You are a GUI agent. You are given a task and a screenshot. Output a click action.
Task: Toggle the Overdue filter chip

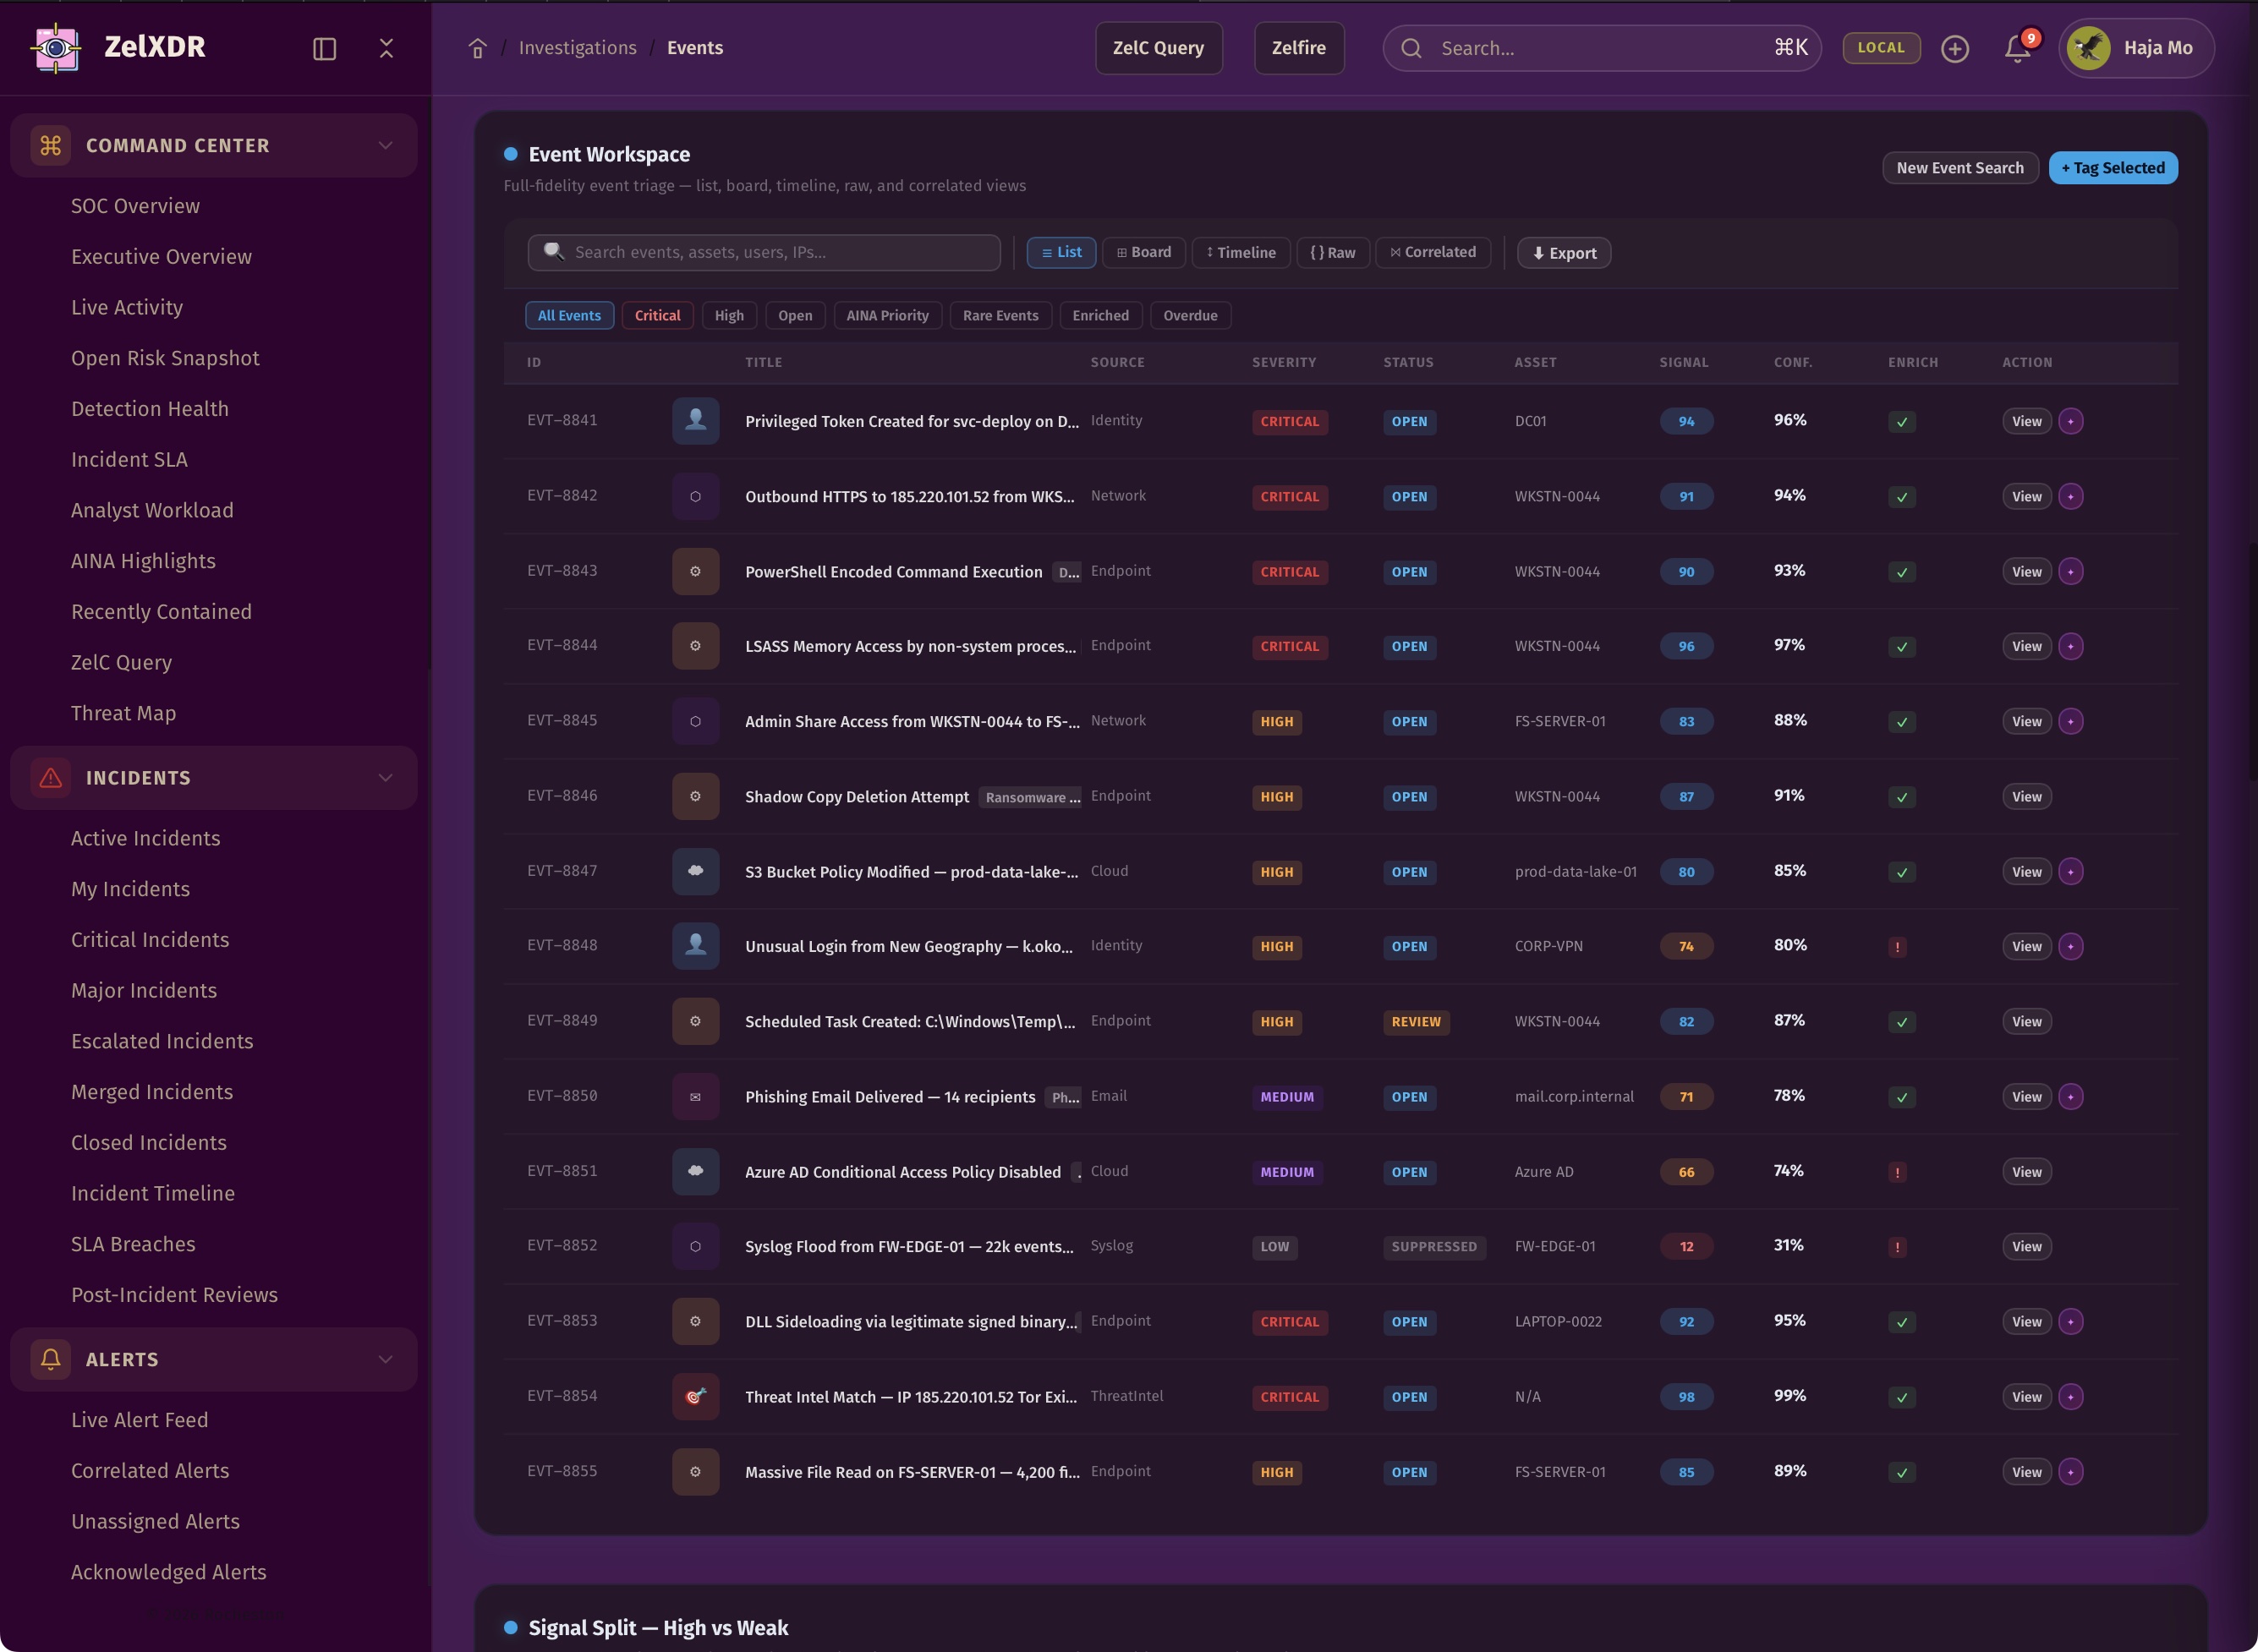click(1189, 315)
